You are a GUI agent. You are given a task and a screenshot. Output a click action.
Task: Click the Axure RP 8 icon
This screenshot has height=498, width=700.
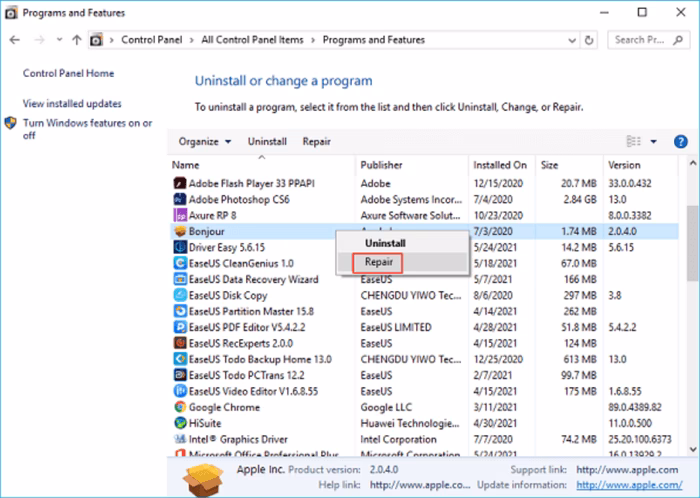click(x=180, y=216)
